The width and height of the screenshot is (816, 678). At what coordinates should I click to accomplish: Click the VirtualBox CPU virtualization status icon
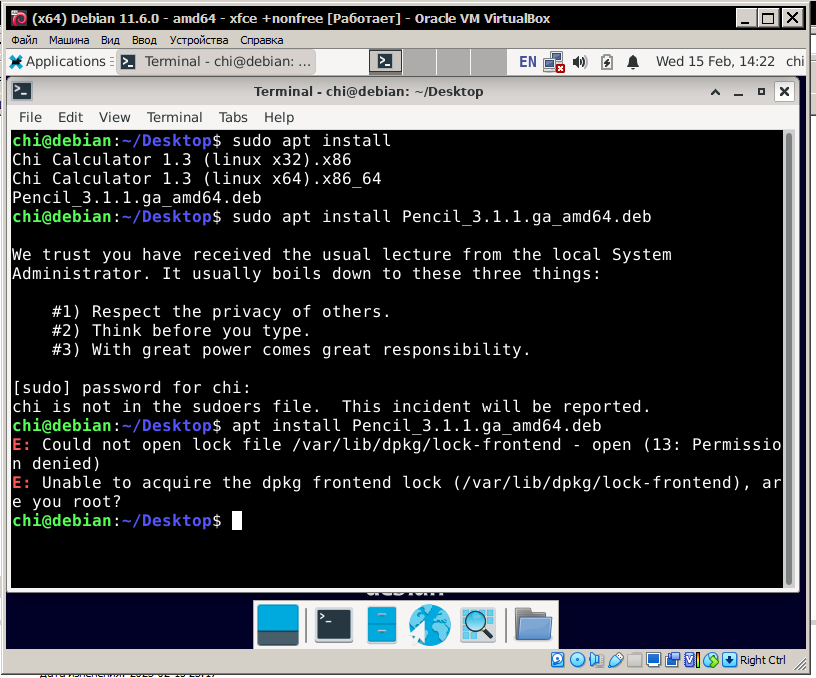[x=692, y=660]
